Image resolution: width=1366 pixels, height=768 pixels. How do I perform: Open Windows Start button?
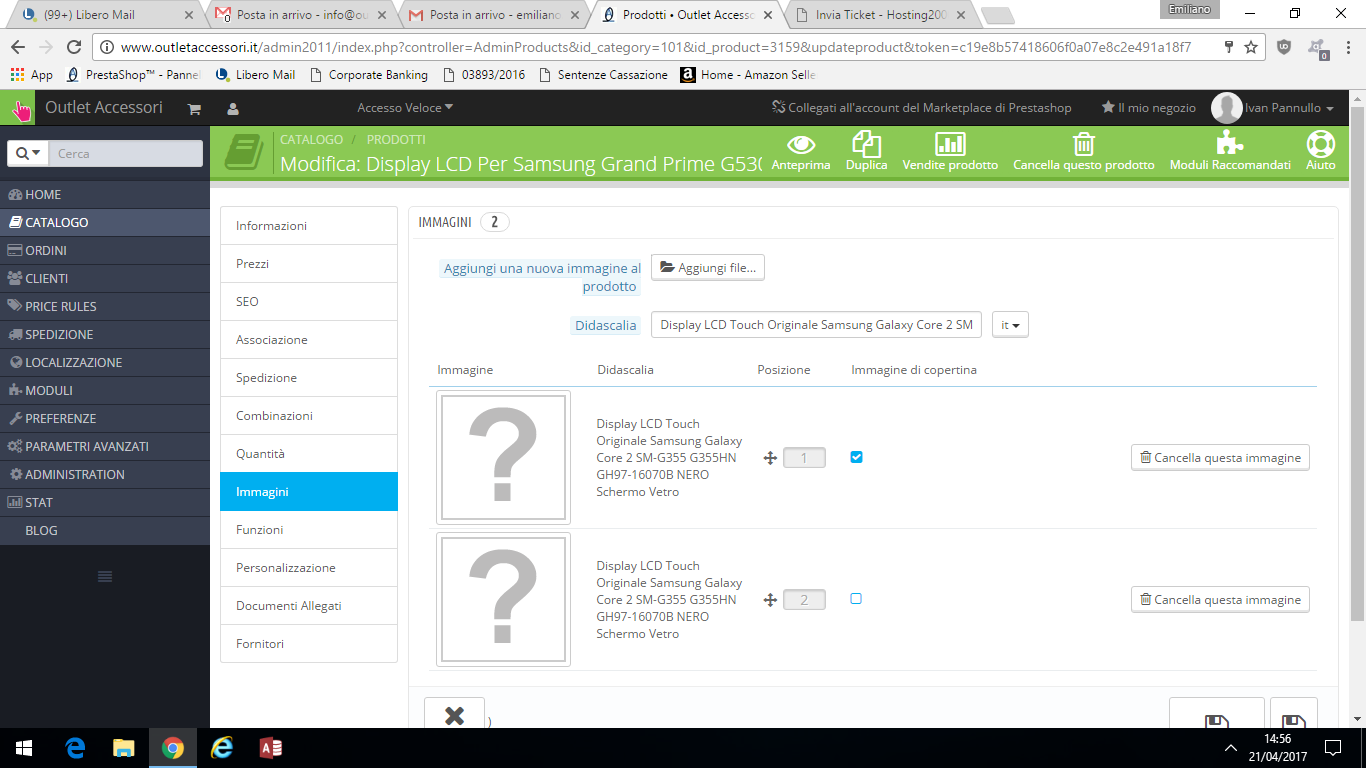[24, 747]
